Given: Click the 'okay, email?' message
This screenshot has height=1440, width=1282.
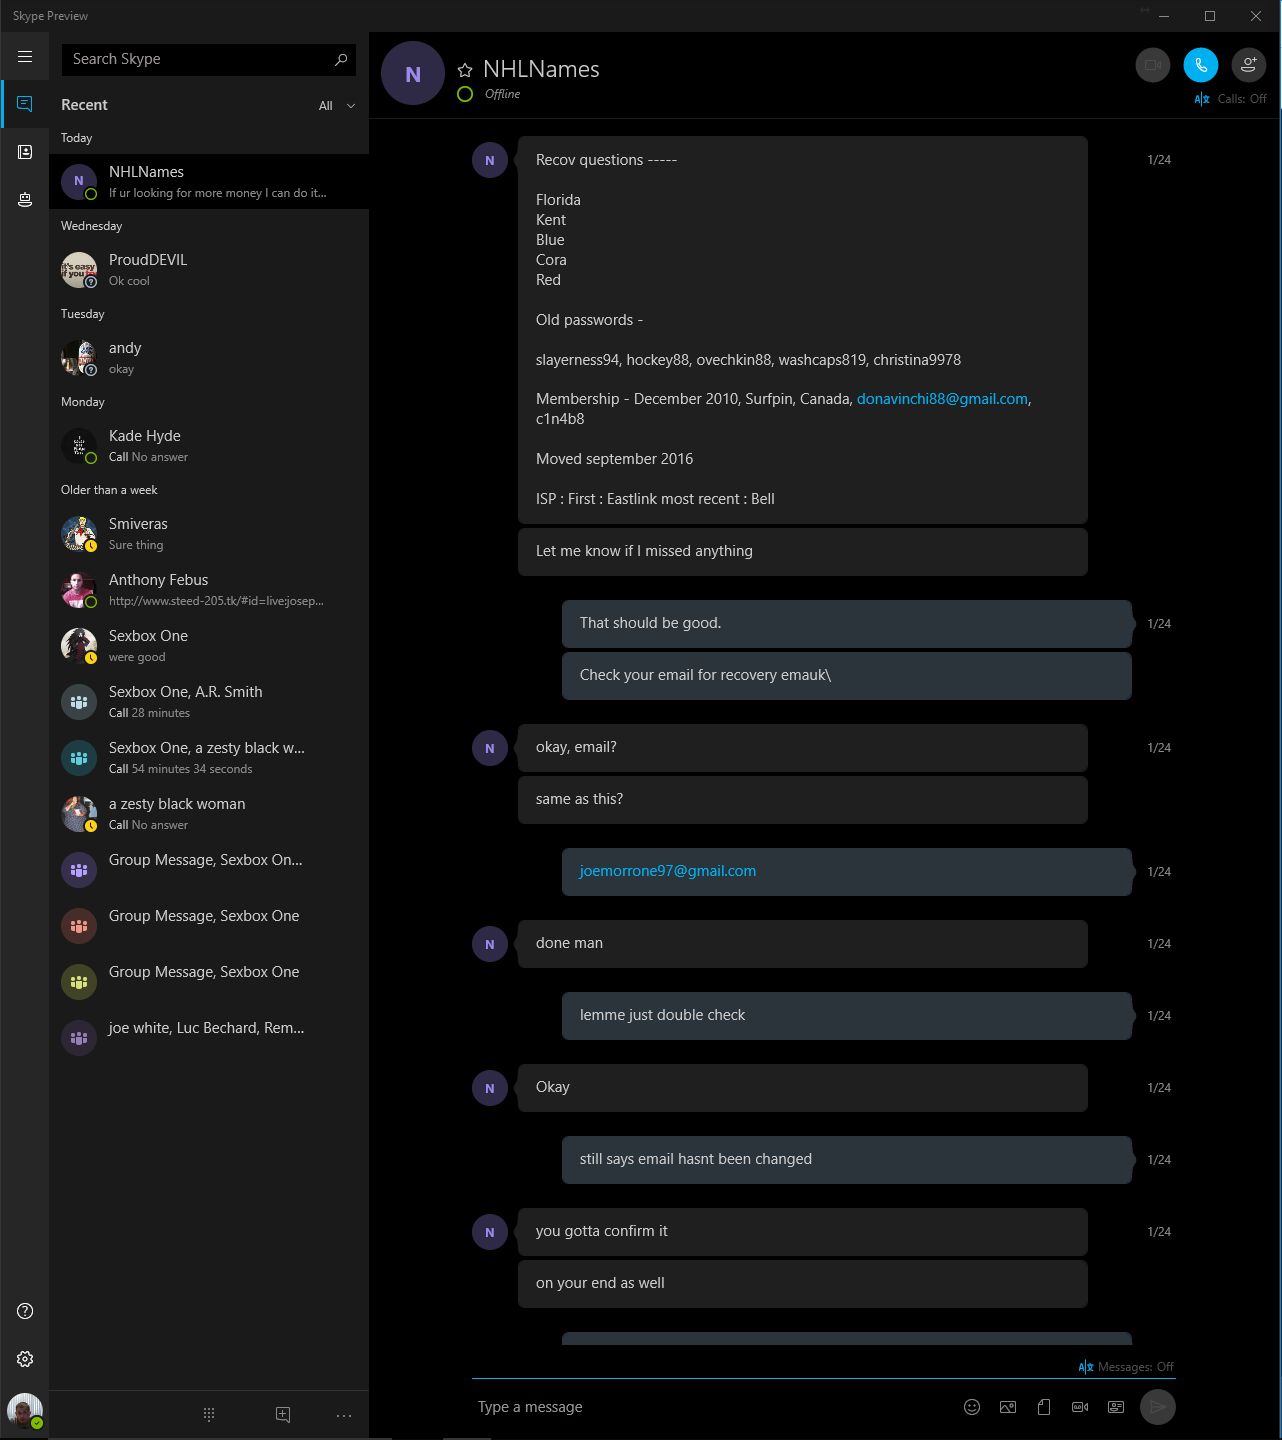Looking at the screenshot, I should pos(803,747).
